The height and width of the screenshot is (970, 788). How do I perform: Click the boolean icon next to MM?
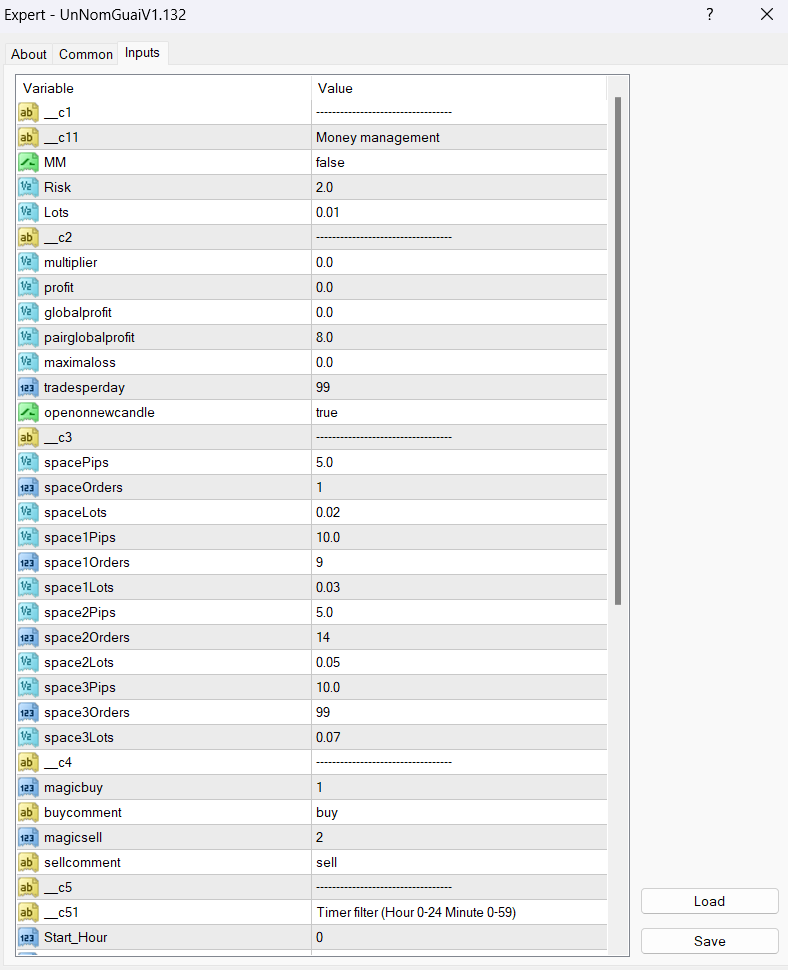(x=28, y=162)
